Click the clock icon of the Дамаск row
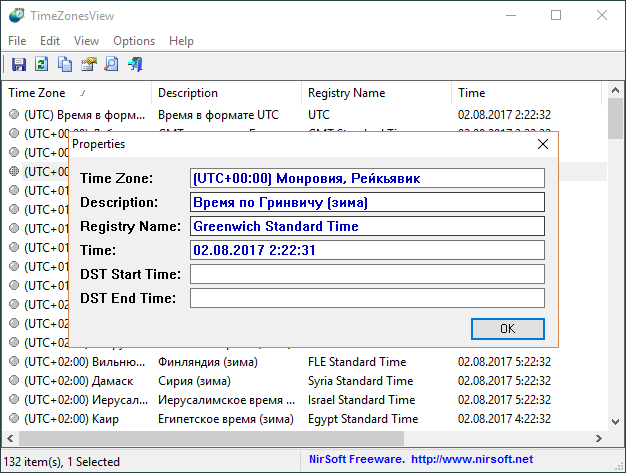The image size is (626, 473). (14, 380)
